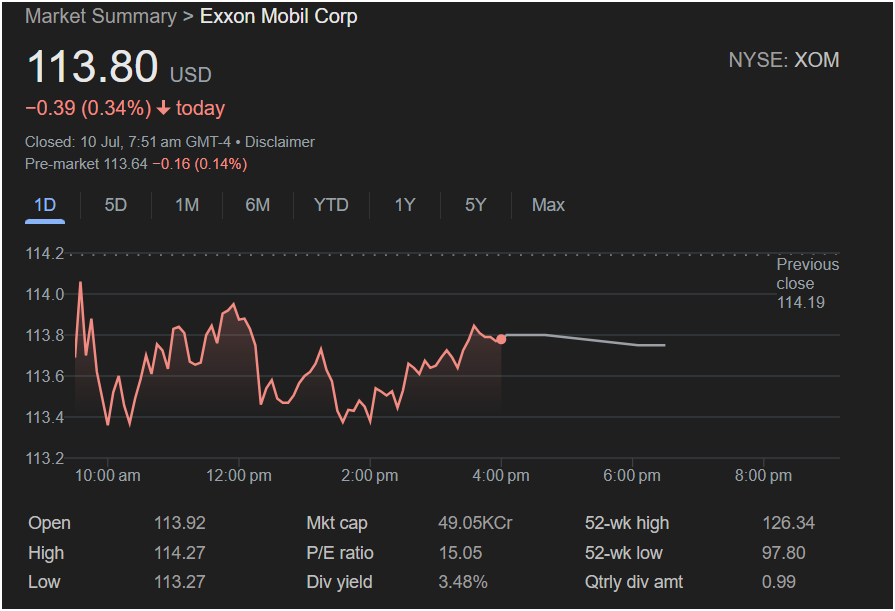Open the Disclaimer link
Viewport: 895px width, 611px height.
[280, 142]
